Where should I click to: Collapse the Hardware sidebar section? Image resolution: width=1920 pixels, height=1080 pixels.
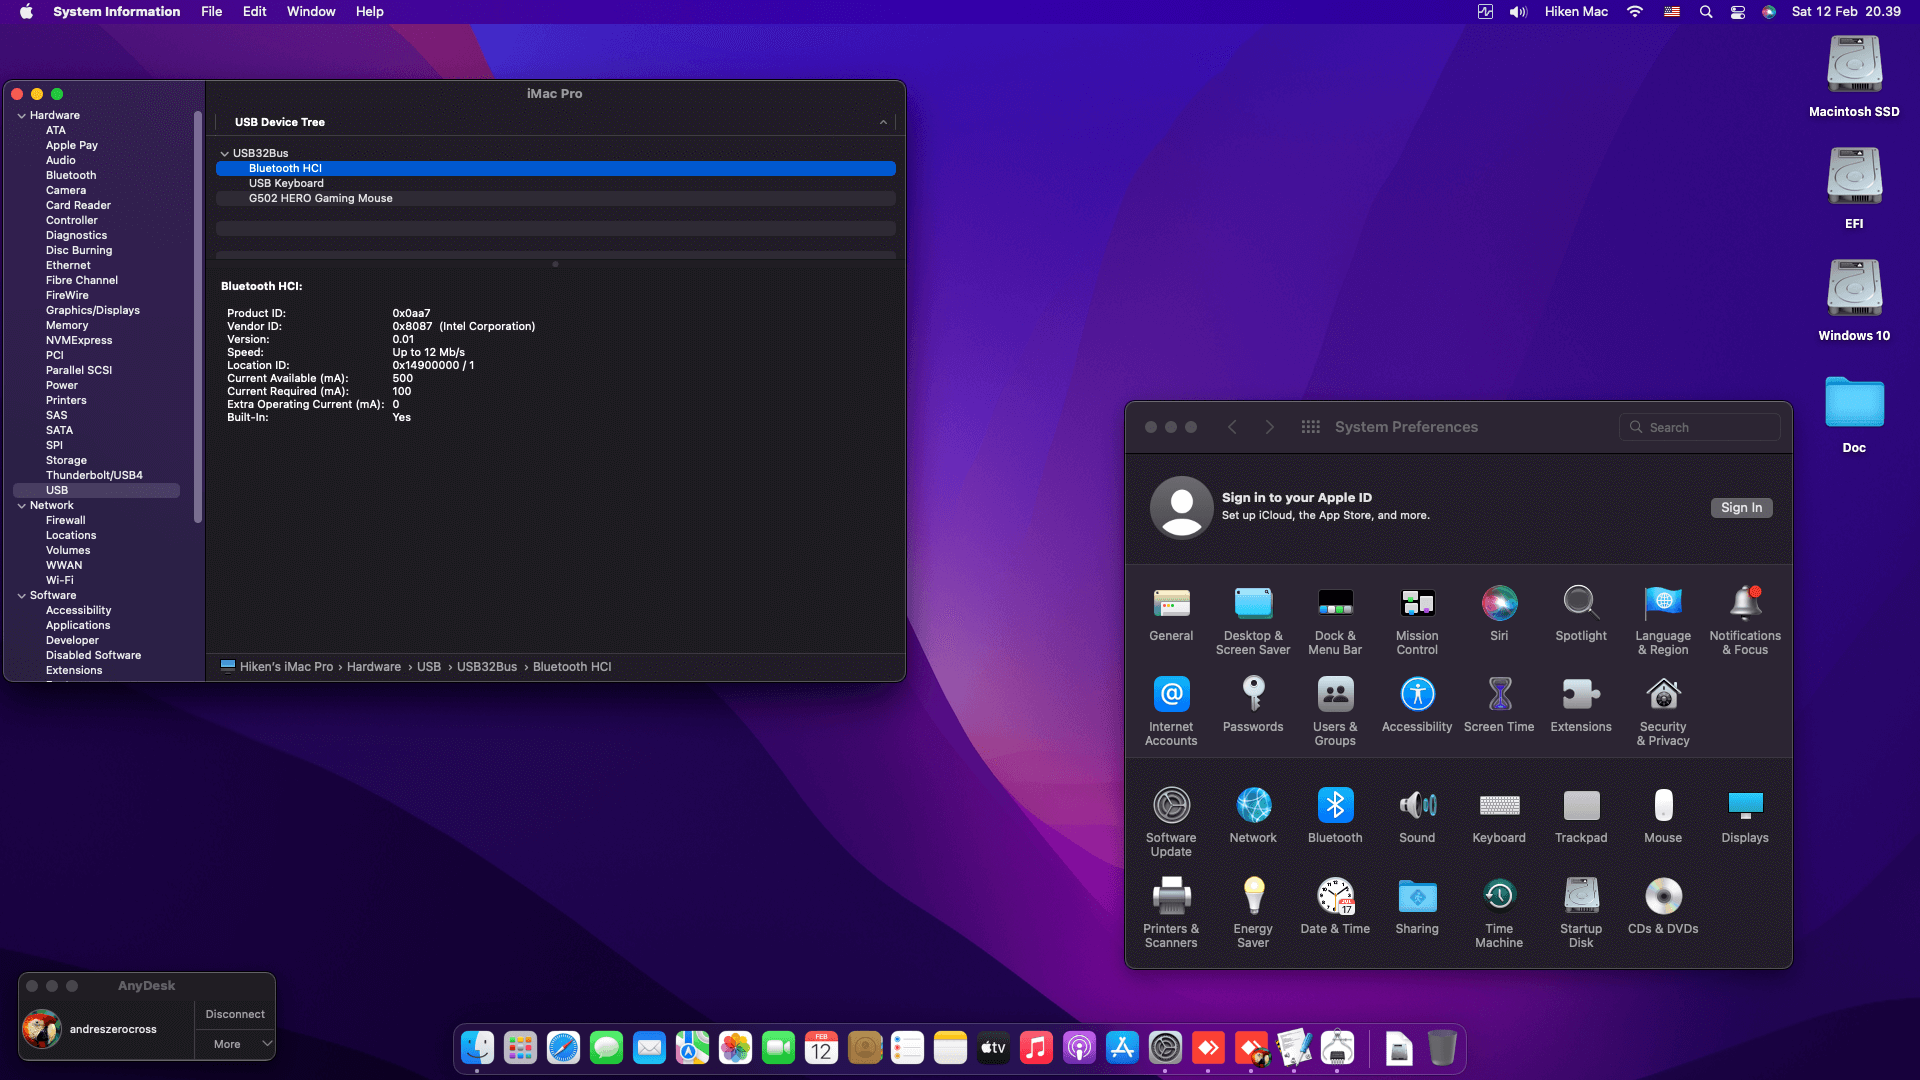21,116
